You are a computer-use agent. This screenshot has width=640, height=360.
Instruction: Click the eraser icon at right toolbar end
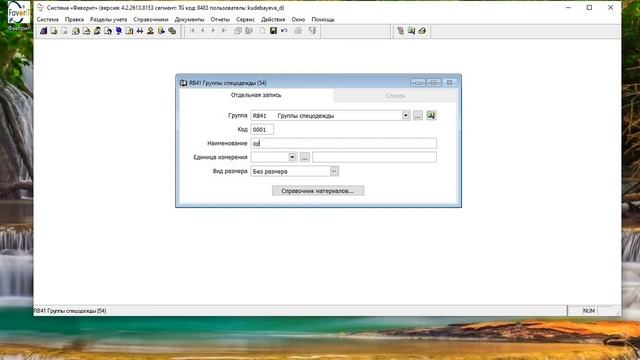tap(422, 31)
